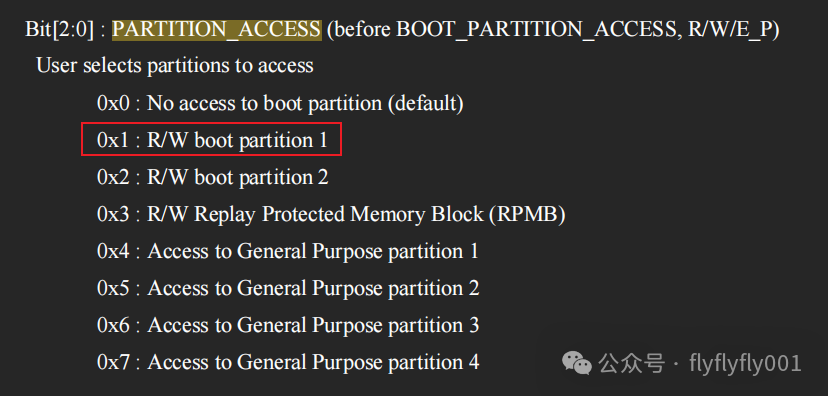Click the (default) word on 0x0 line
Viewport: 828px width, 396px height.
click(426, 103)
